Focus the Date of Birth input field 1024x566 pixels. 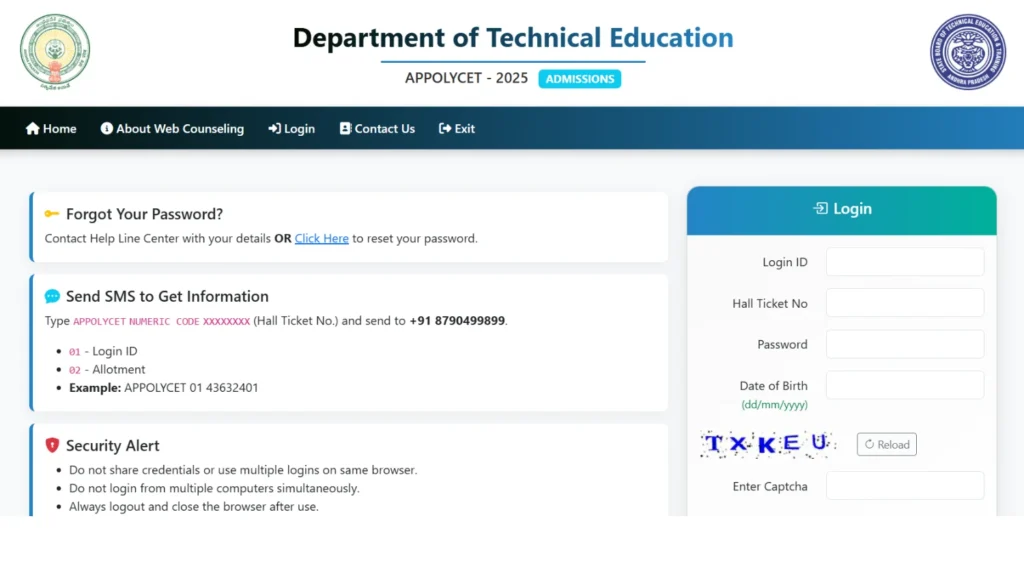click(x=905, y=385)
